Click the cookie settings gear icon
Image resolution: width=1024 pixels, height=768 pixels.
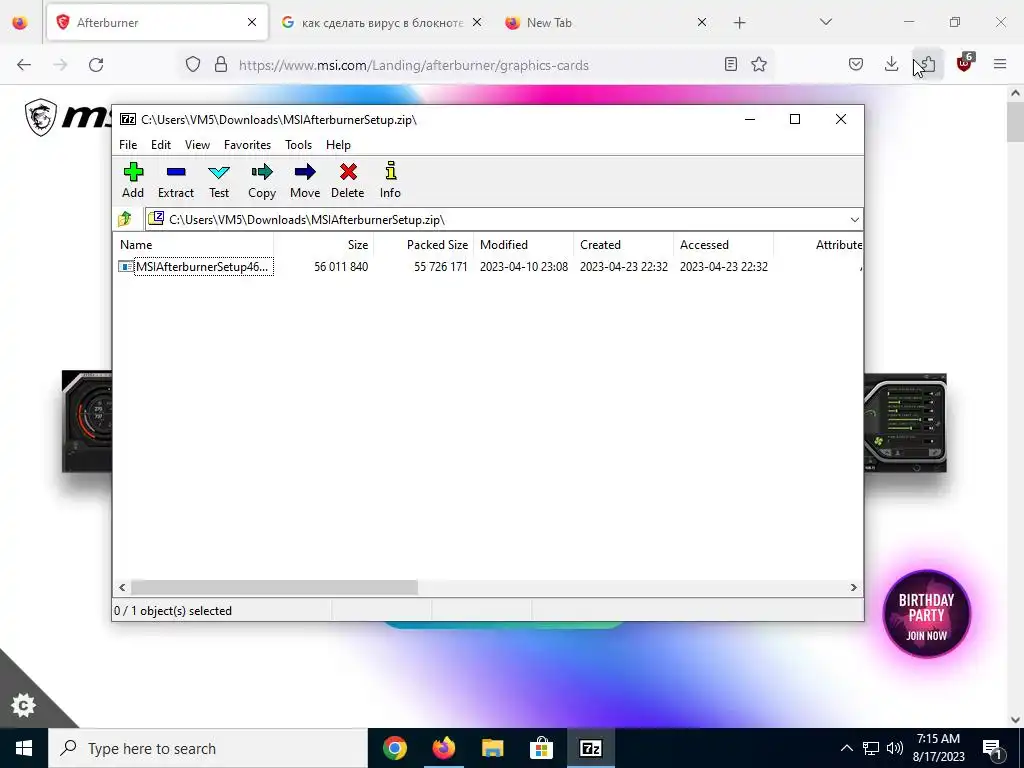click(x=24, y=705)
